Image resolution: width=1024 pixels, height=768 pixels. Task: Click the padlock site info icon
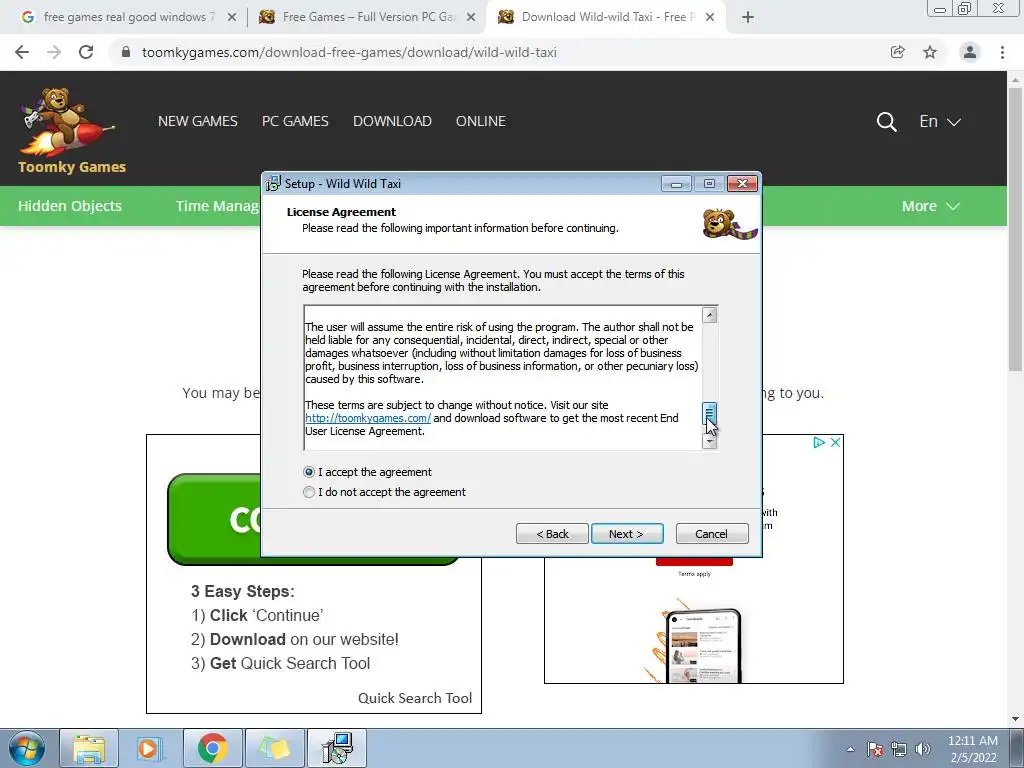(x=126, y=52)
